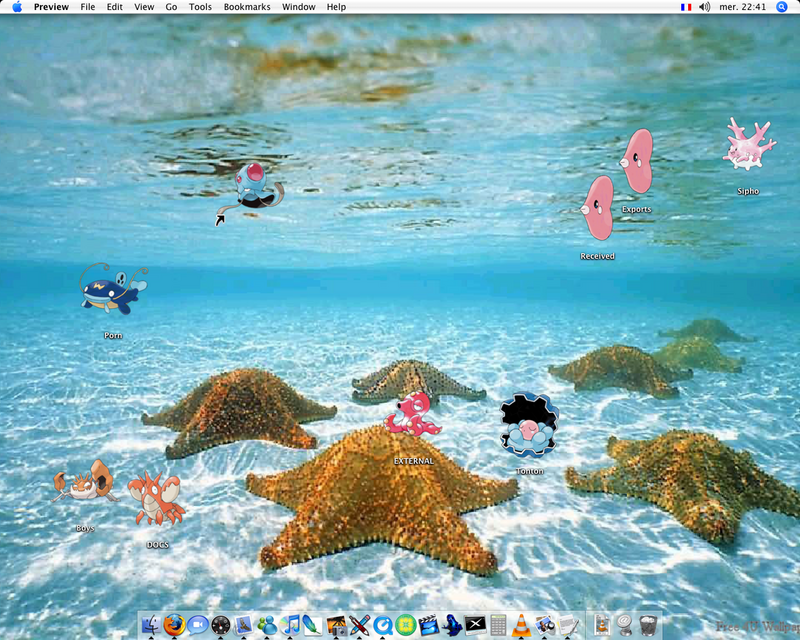Open Spotlight search in menu bar
Image resolution: width=800 pixels, height=640 pixels.
coord(782,7)
